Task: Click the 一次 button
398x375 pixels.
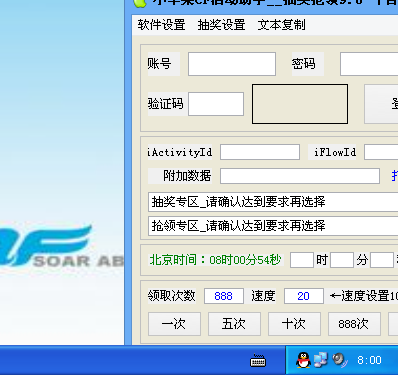Action: click(x=174, y=324)
